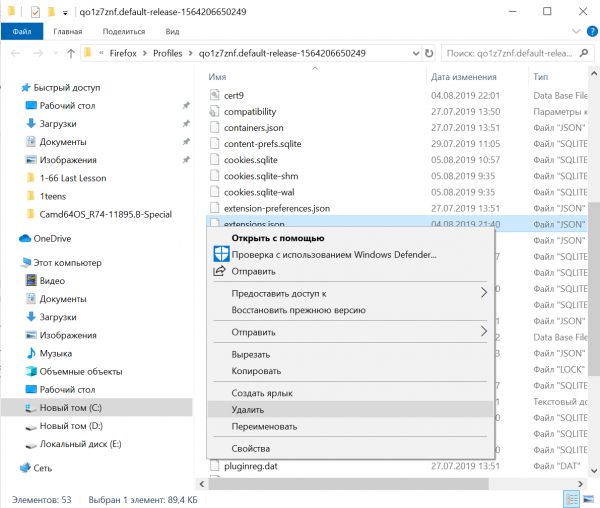The height and width of the screenshot is (508, 600).
Task: Open the address bar history dropdown
Action: pyautogui.click(x=416, y=53)
